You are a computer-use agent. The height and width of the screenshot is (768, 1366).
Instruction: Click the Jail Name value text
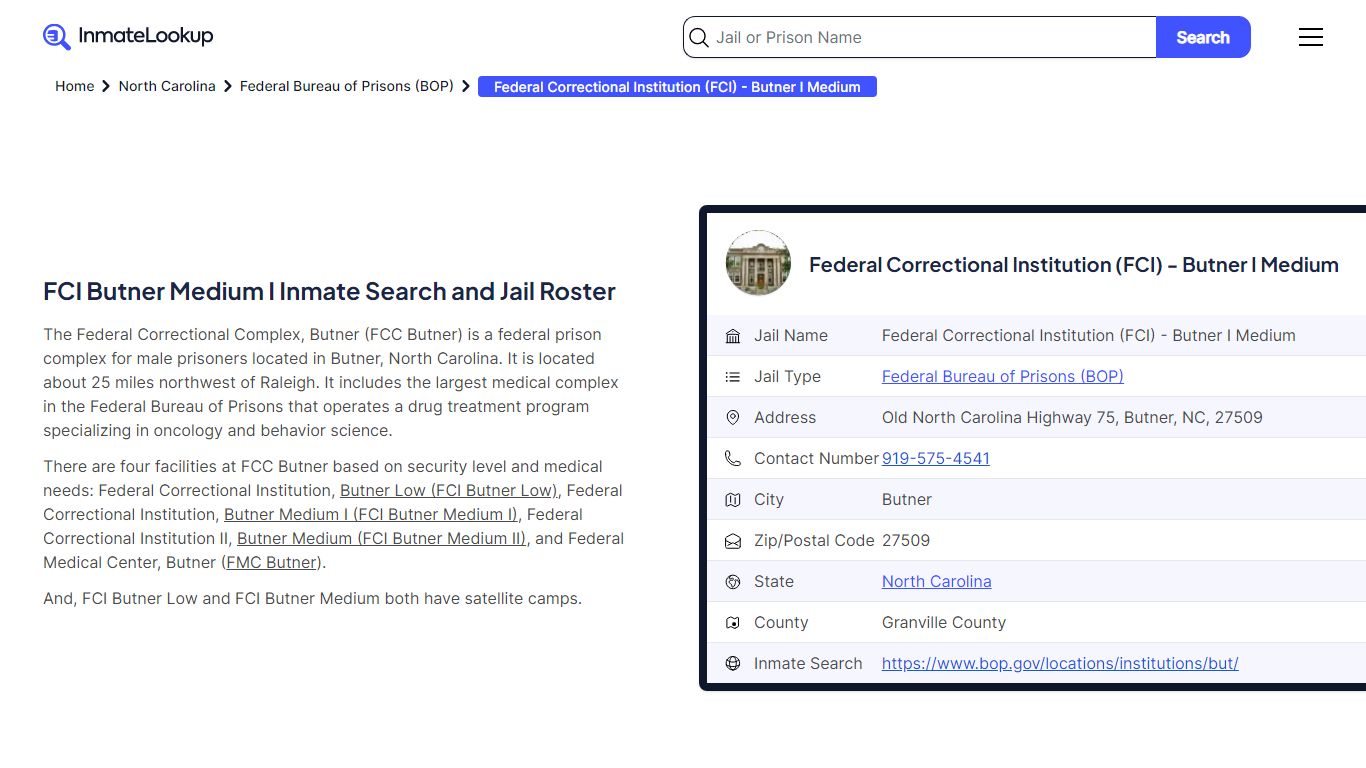1089,335
